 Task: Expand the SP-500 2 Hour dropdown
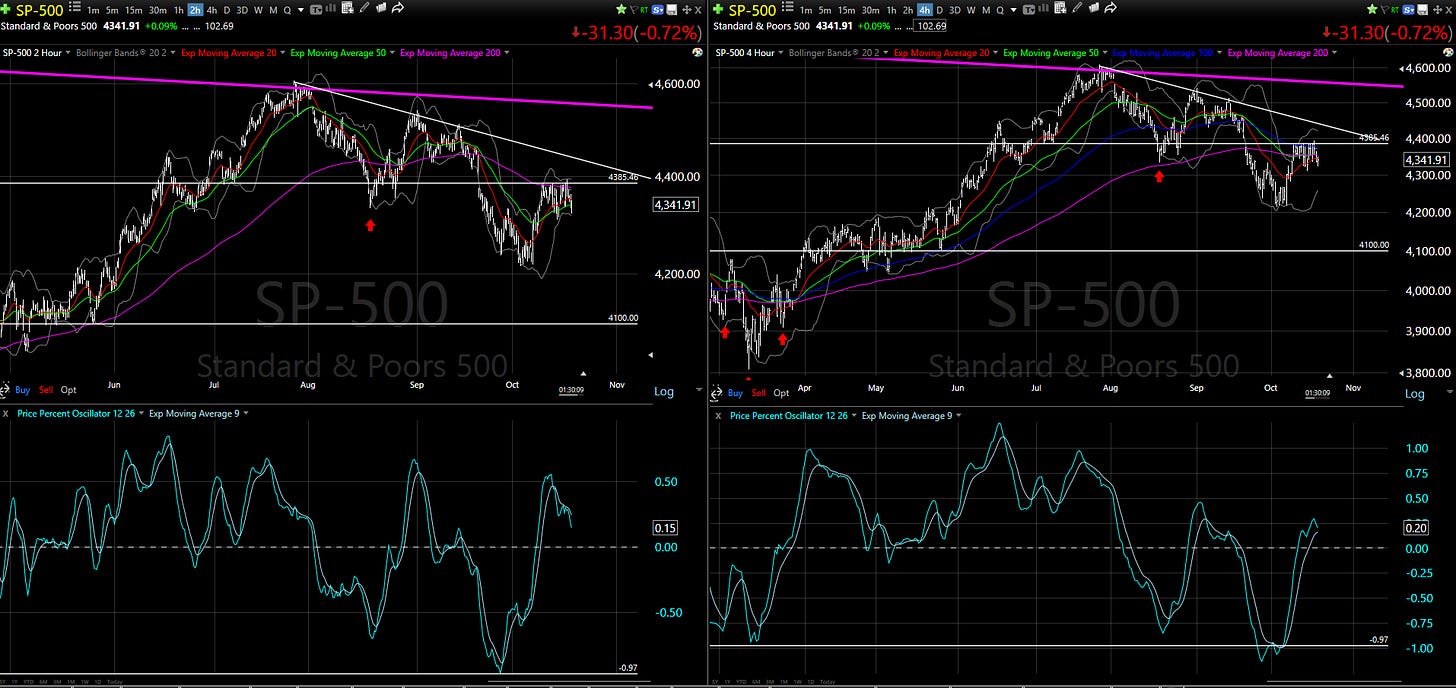68,52
